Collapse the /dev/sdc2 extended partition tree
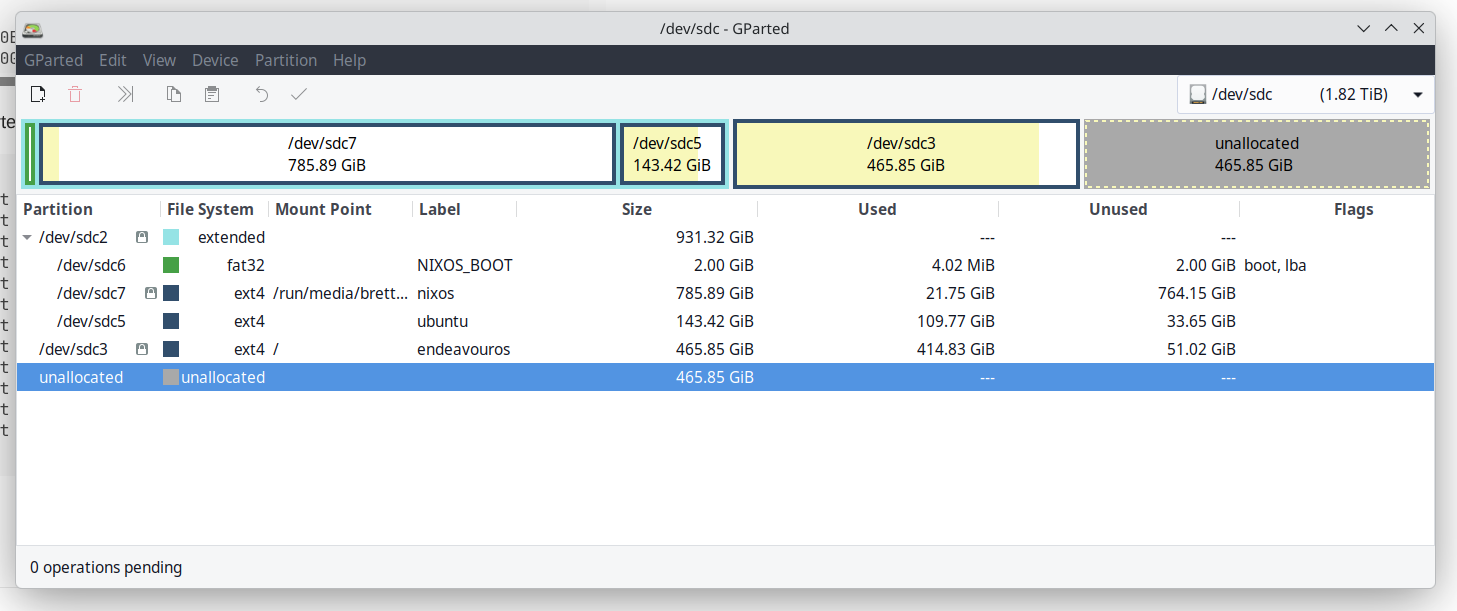The image size is (1457, 611). click(27, 238)
